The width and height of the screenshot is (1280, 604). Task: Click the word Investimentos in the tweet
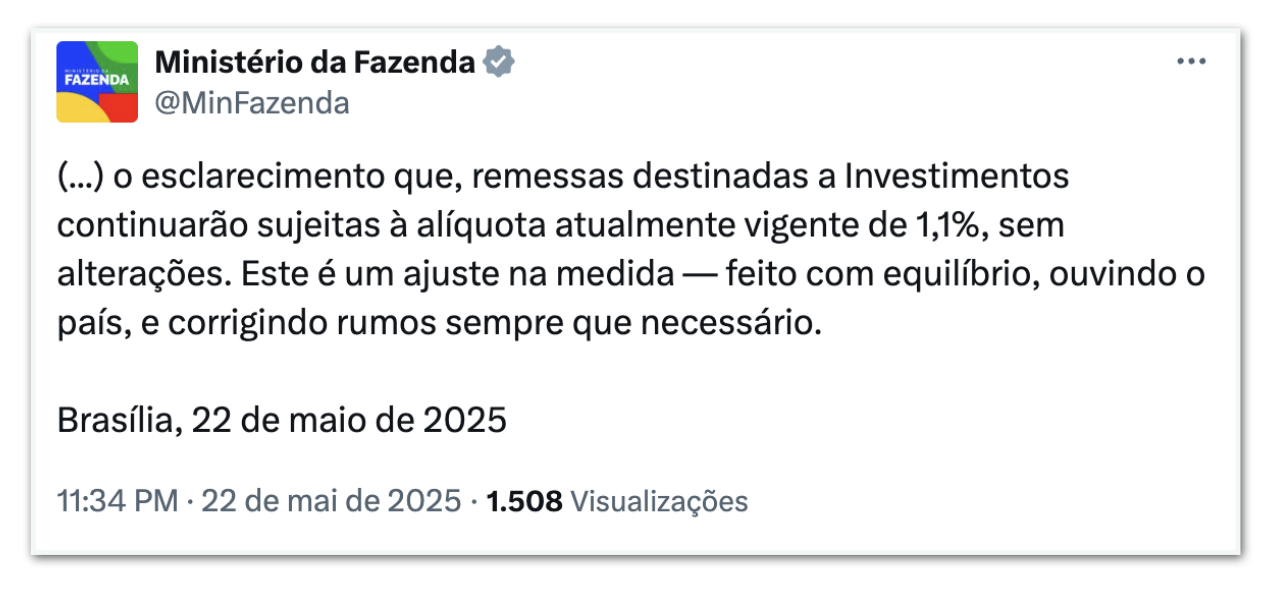957,177
